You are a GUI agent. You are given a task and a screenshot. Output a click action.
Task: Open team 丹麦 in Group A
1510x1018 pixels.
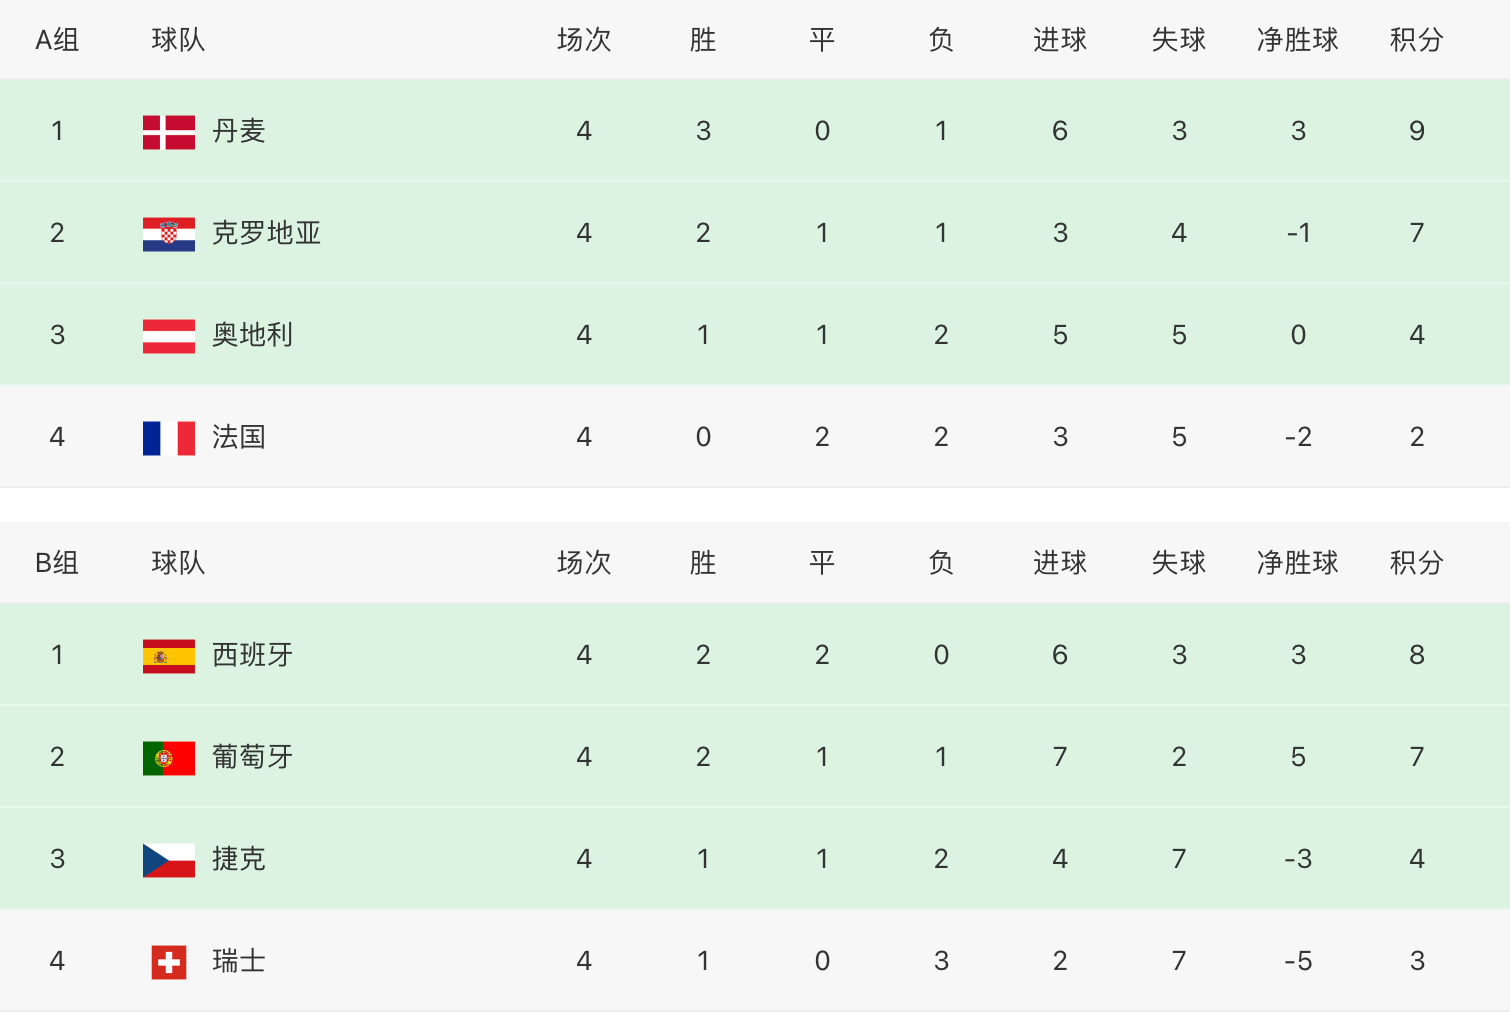[x=239, y=131]
